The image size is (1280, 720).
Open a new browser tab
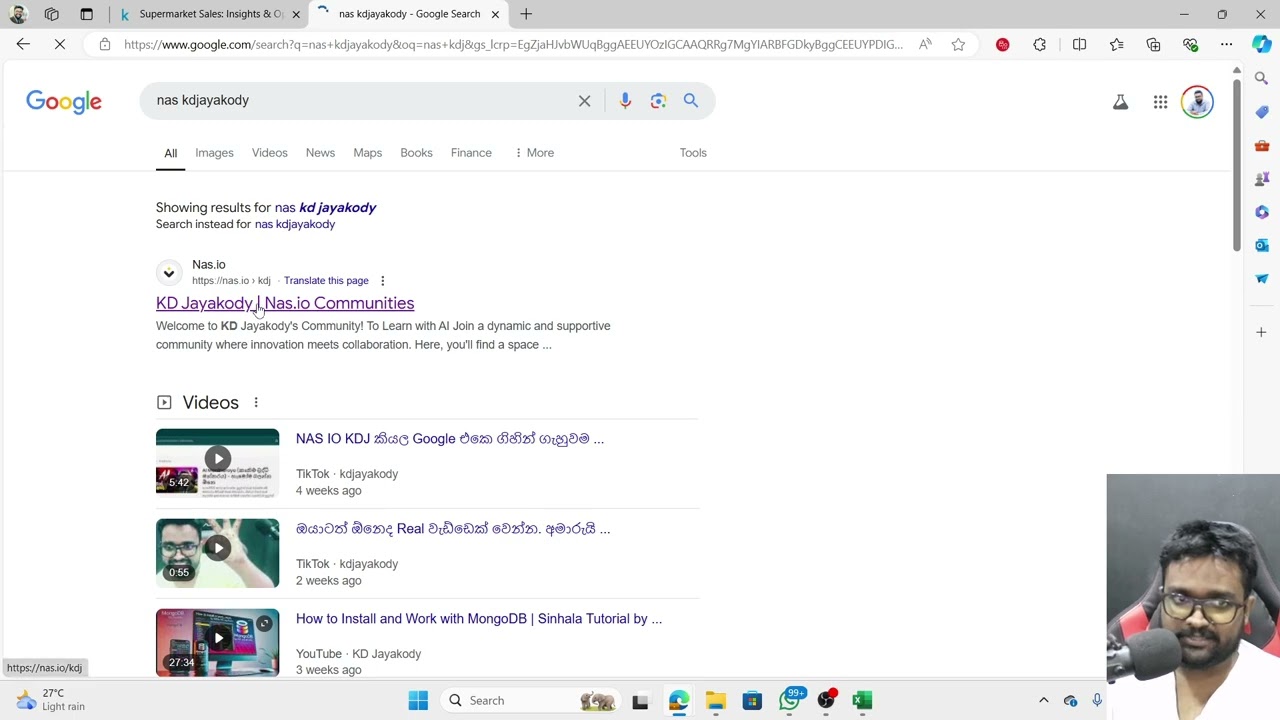(x=526, y=14)
